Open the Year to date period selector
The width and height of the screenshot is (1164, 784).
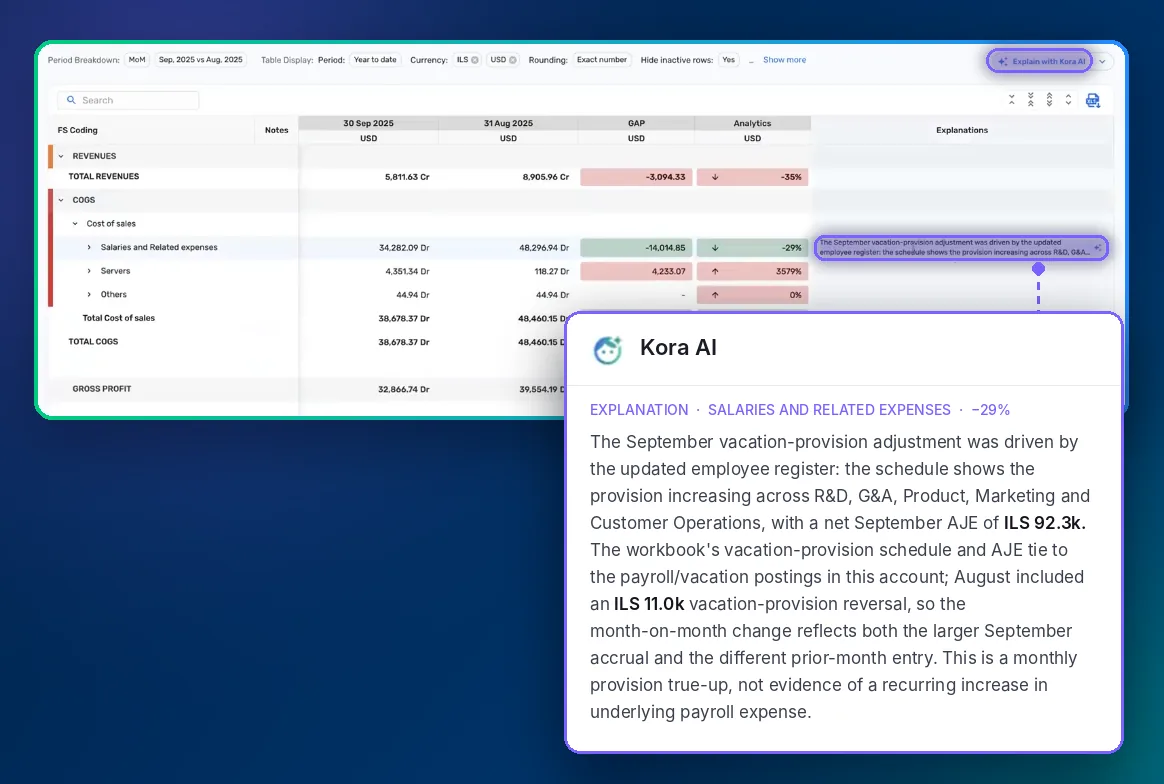click(x=375, y=60)
